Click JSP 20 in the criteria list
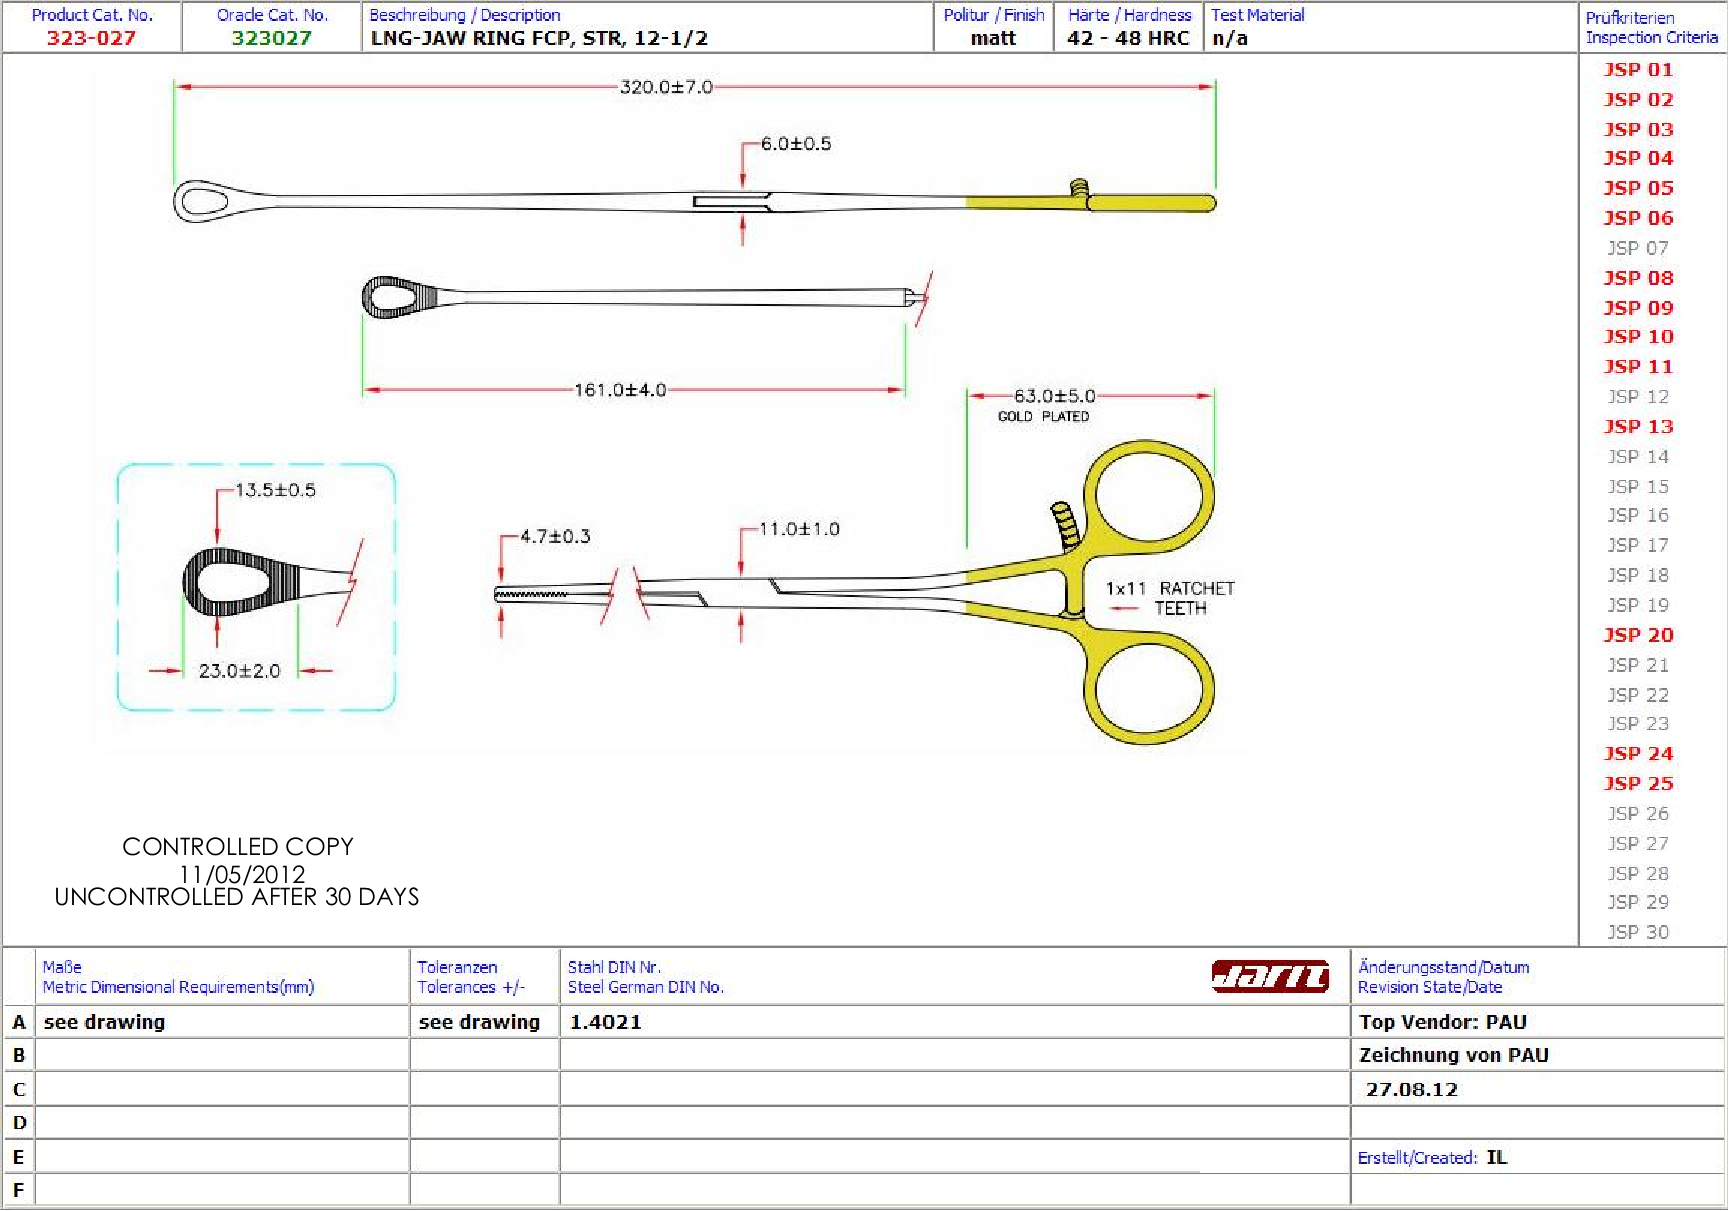The image size is (1730, 1211). [1637, 635]
